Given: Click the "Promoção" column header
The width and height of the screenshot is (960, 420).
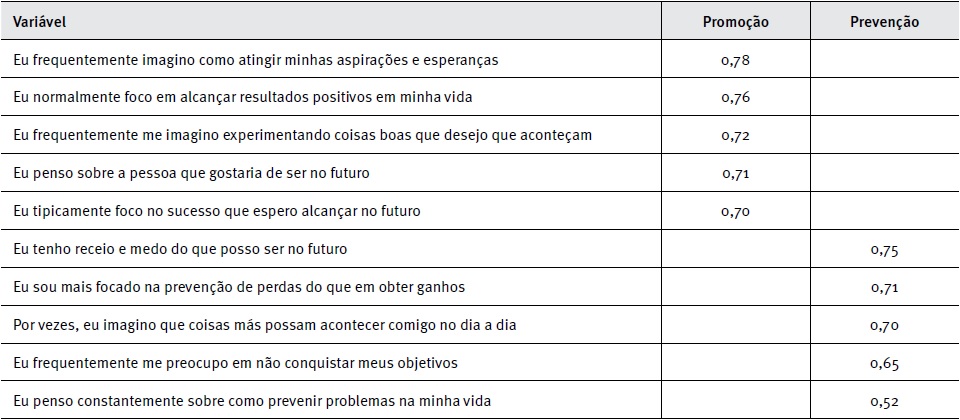Looking at the screenshot, I should (734, 21).
